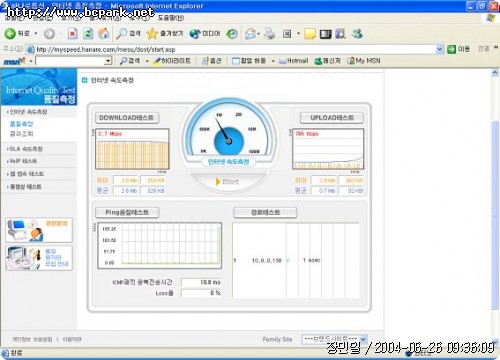Click the Mail envelope icon
Viewport: 500px width, 360px height.
[250, 33]
